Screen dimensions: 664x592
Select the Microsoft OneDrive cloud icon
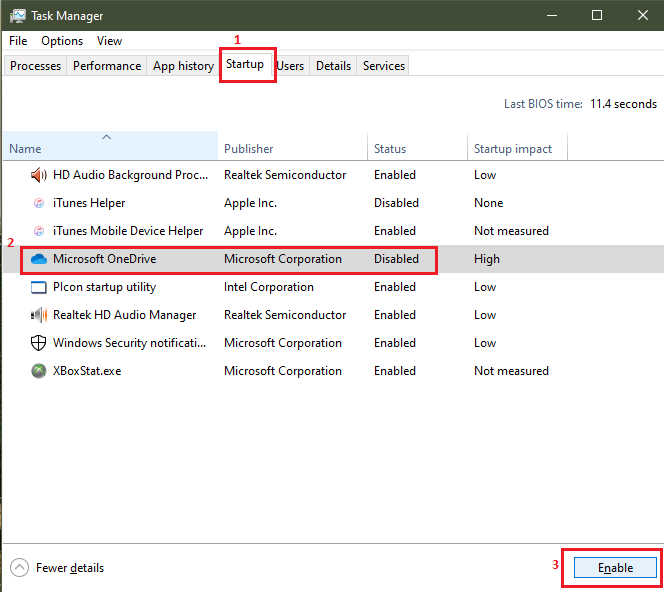click(x=39, y=259)
